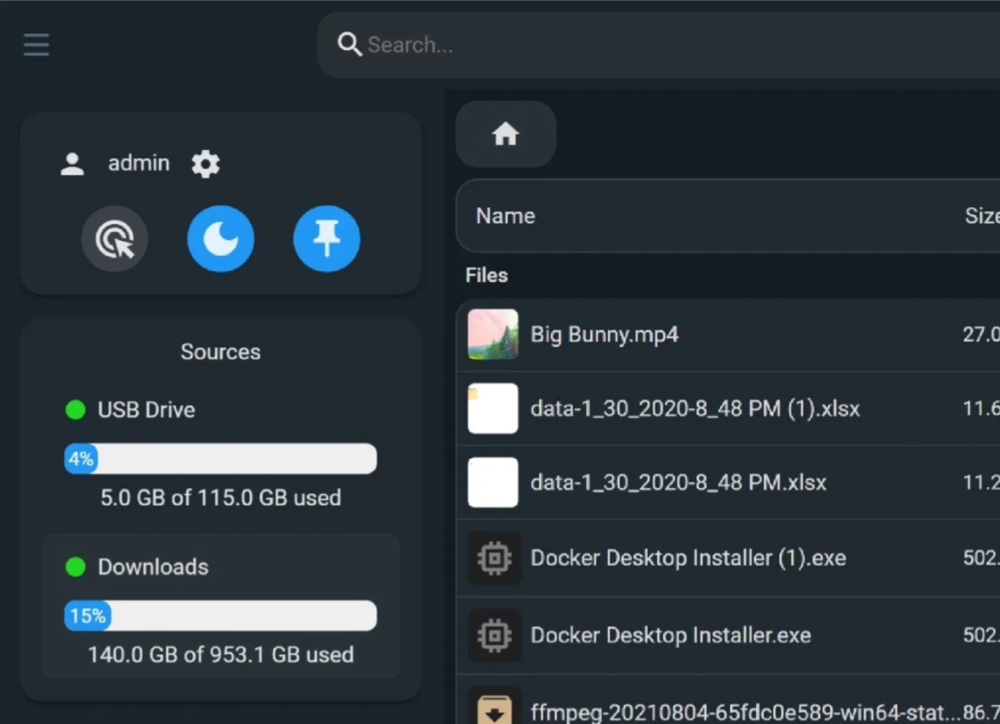This screenshot has width=1000, height=724.
Task: Click Docker Desktop Installer (1).exe file icon
Action: tap(493, 558)
